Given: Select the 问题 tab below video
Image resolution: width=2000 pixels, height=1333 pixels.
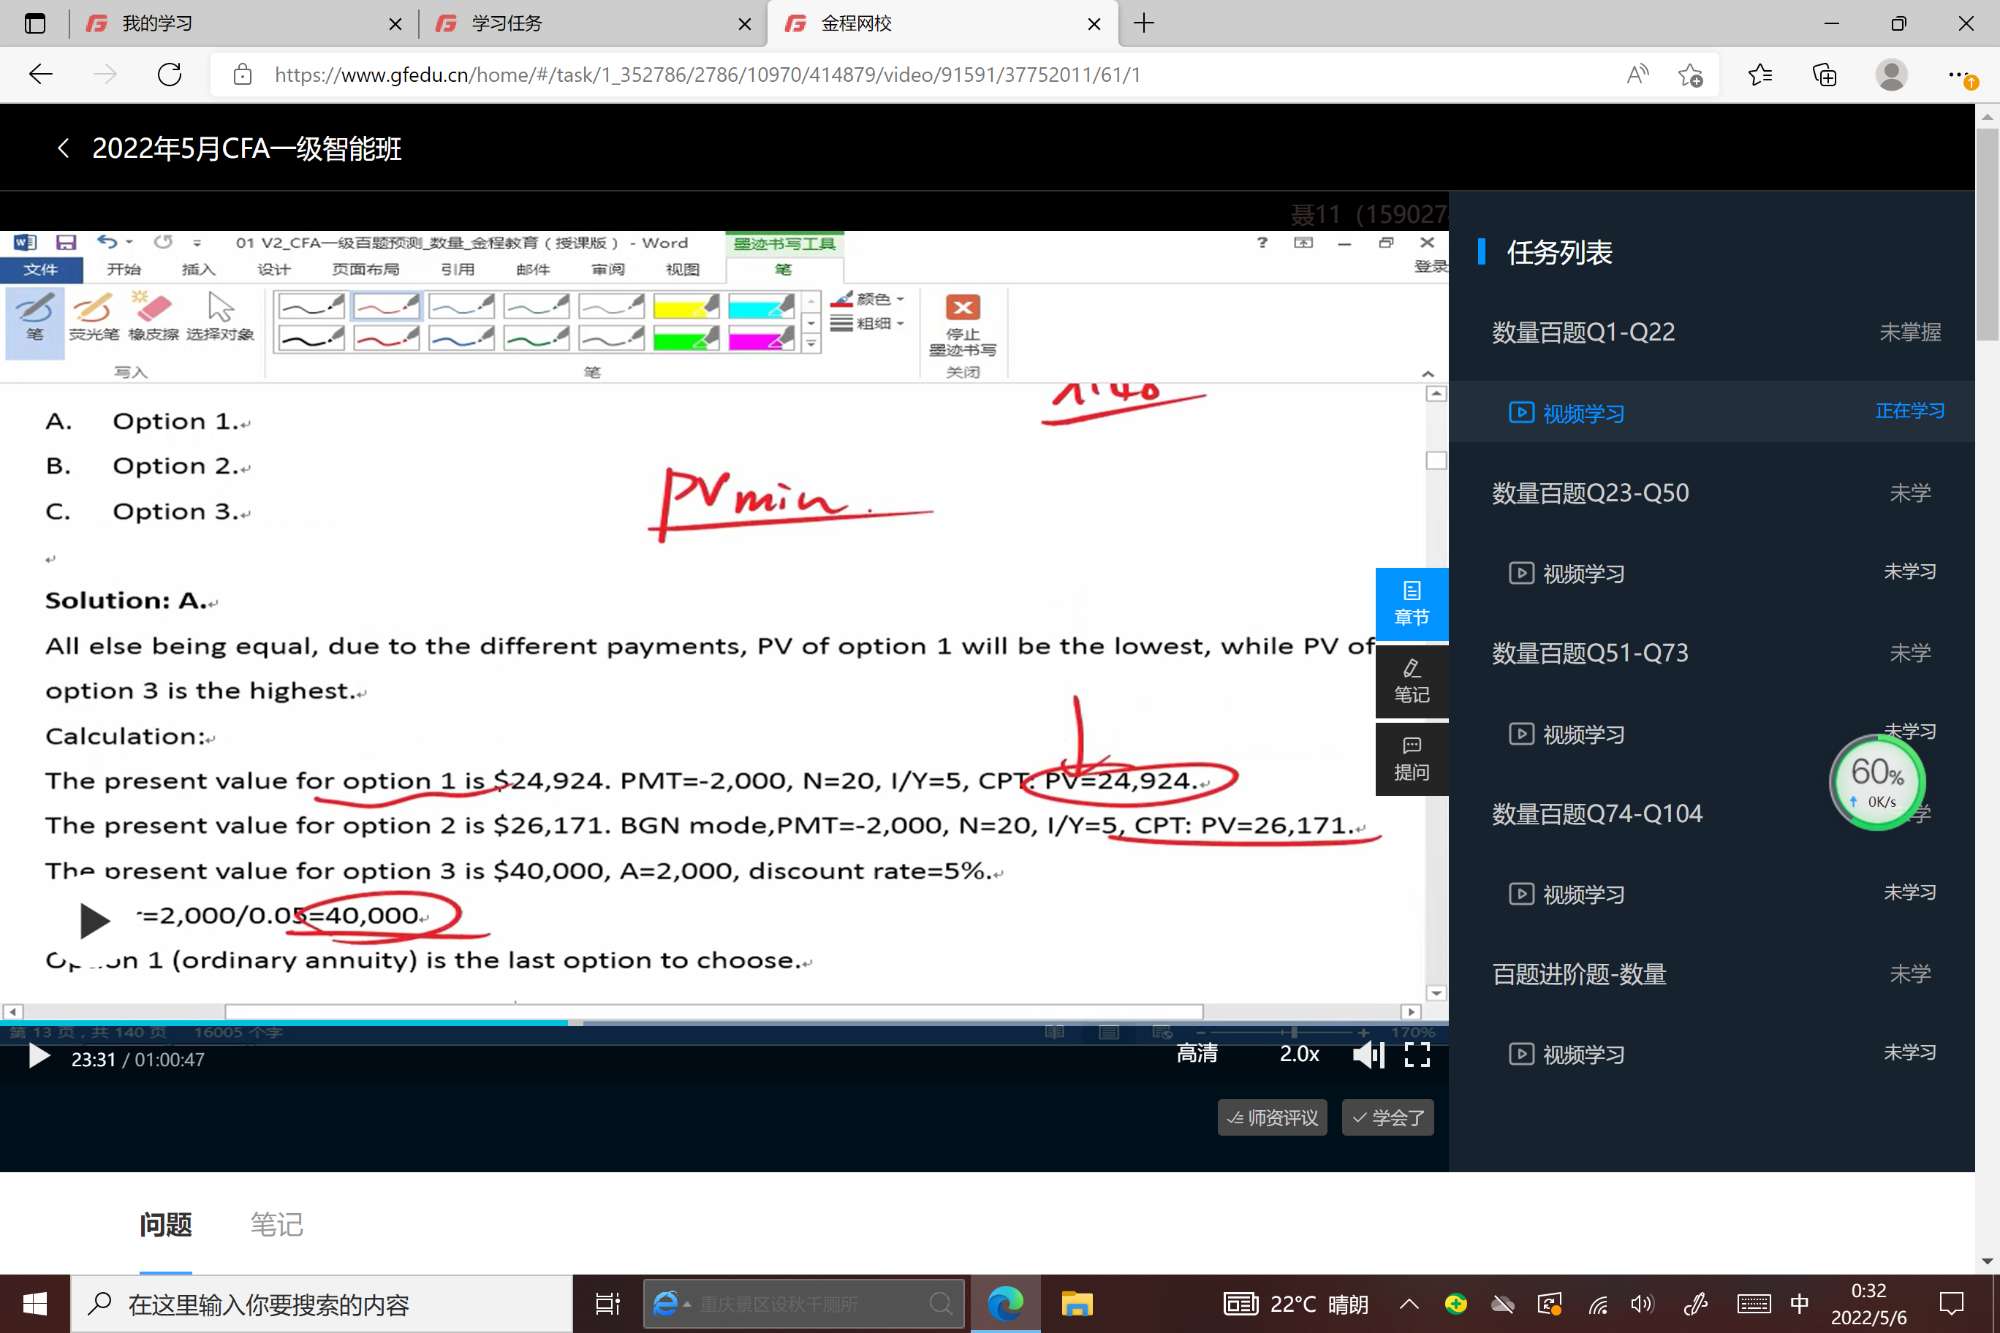Looking at the screenshot, I should tap(165, 1224).
